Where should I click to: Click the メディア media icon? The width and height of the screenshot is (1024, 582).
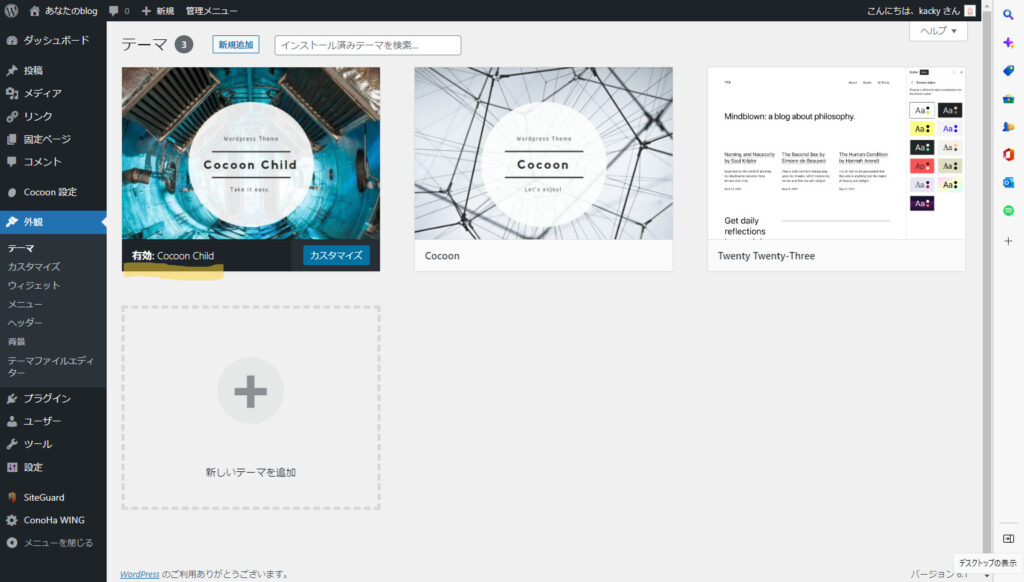(12, 93)
